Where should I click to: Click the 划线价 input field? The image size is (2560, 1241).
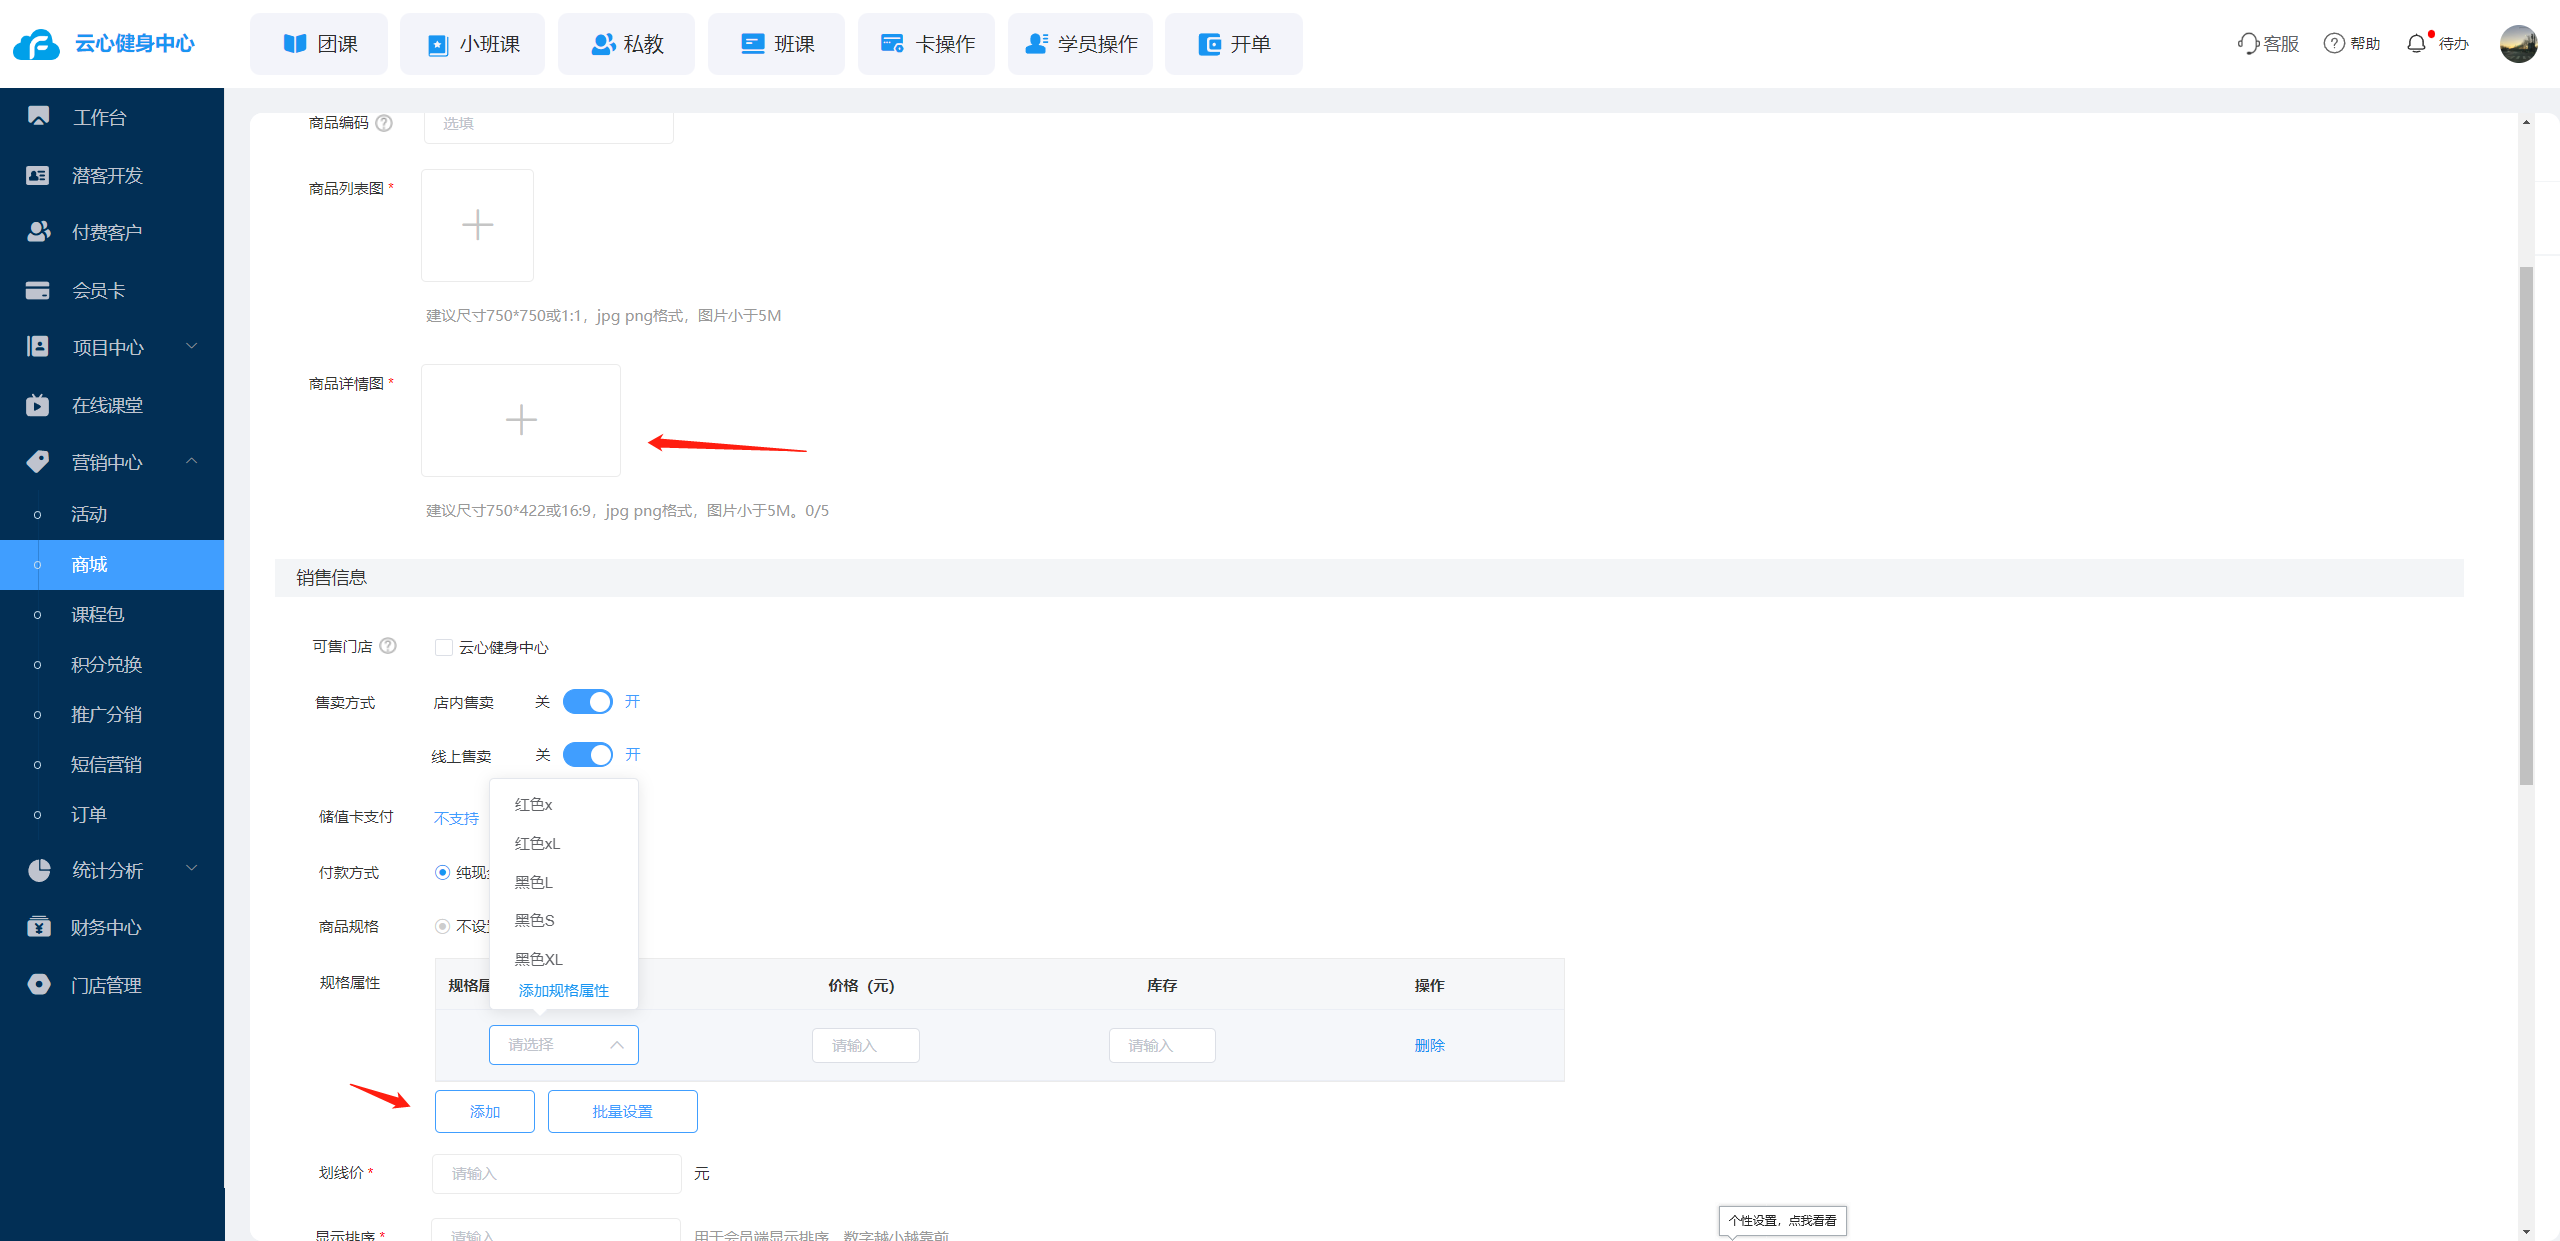[x=556, y=1173]
